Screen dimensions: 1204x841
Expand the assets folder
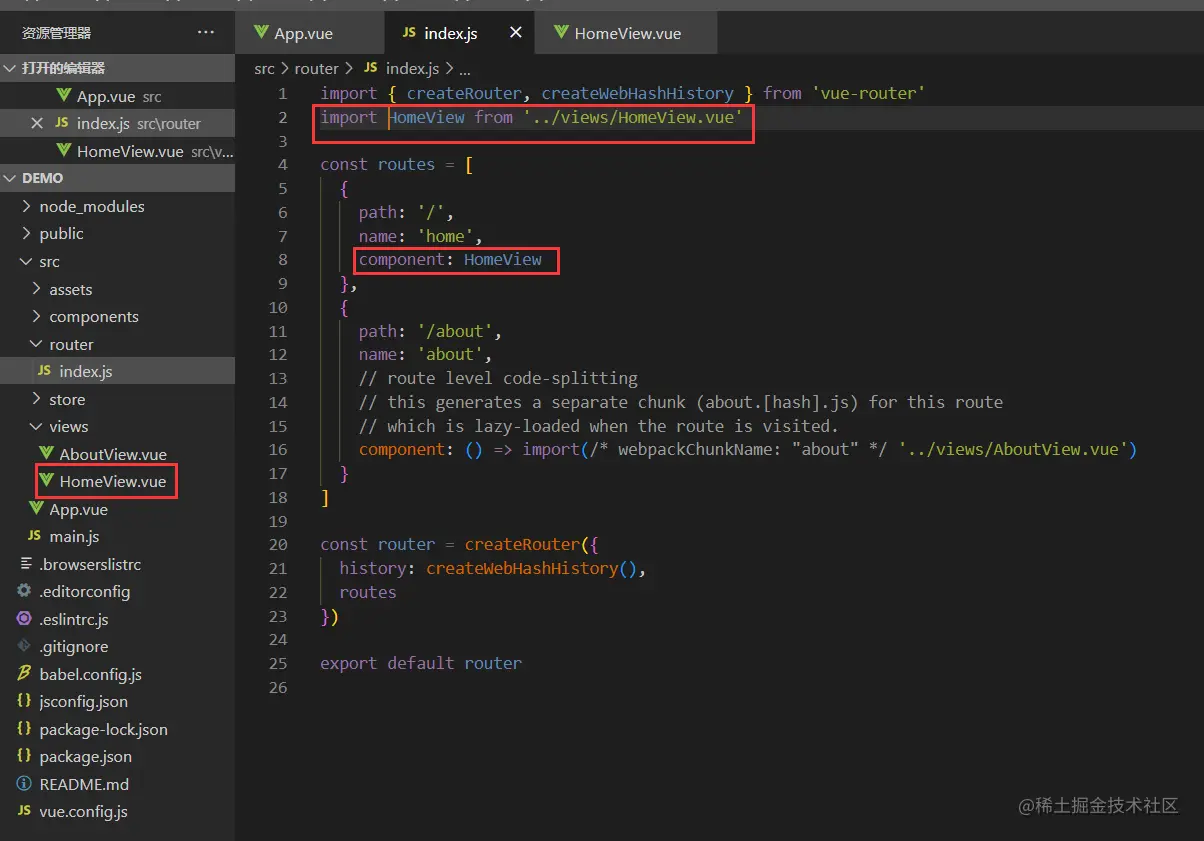pos(36,289)
